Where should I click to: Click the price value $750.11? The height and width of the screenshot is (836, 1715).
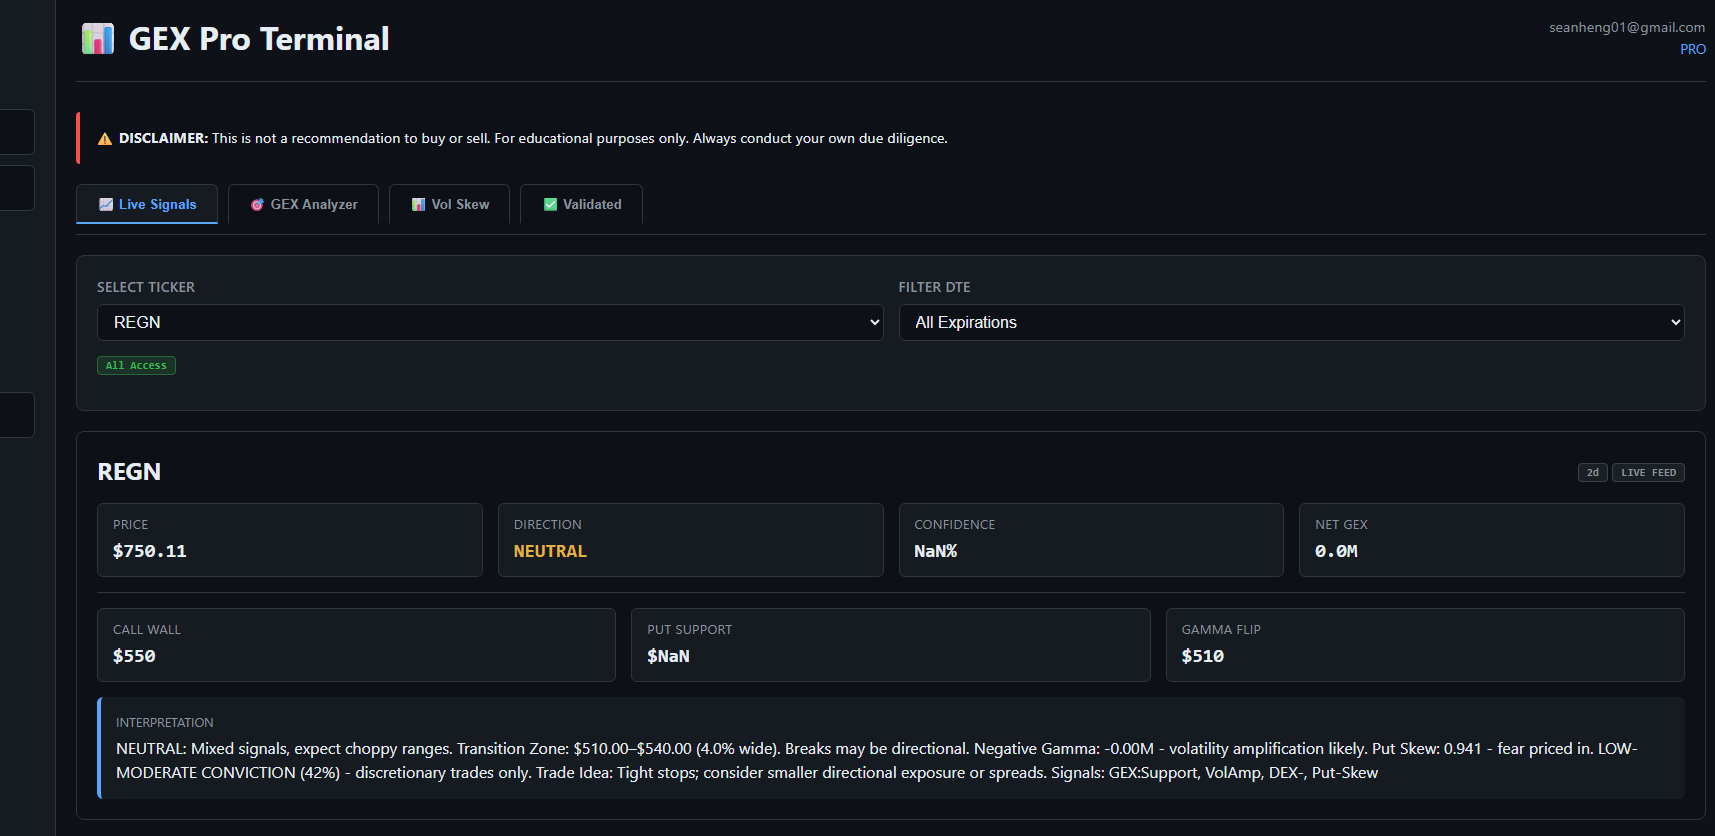pos(150,551)
